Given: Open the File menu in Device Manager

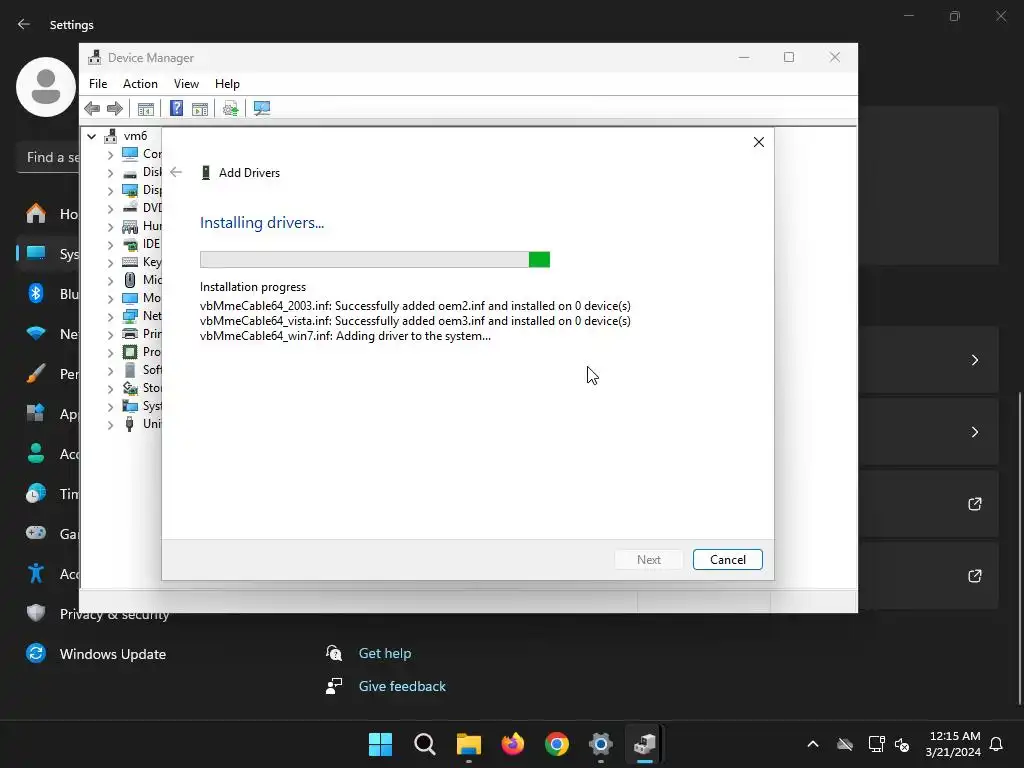Looking at the screenshot, I should click(x=98, y=84).
